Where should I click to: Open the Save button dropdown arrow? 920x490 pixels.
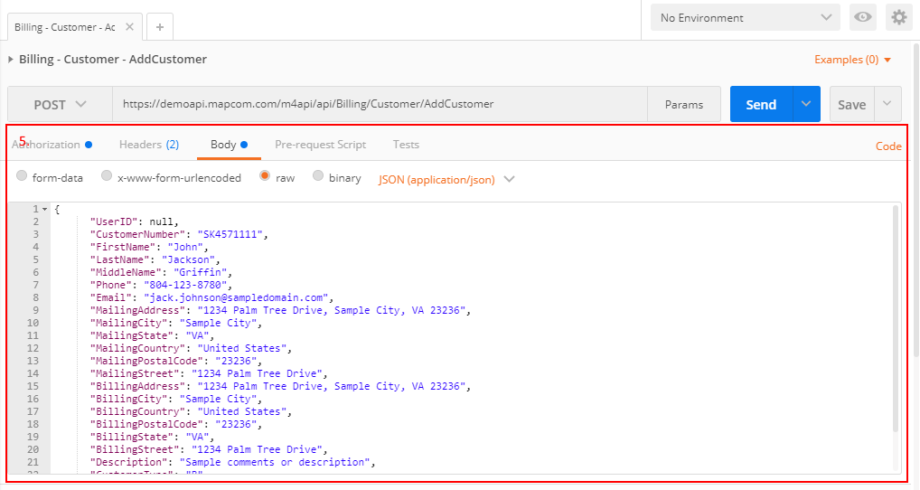887,104
